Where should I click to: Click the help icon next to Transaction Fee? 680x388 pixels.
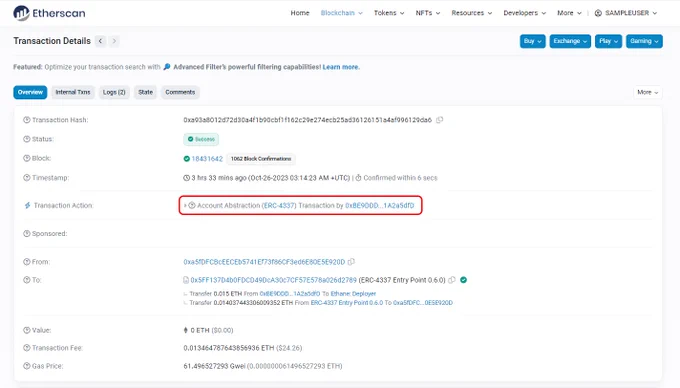(27, 348)
